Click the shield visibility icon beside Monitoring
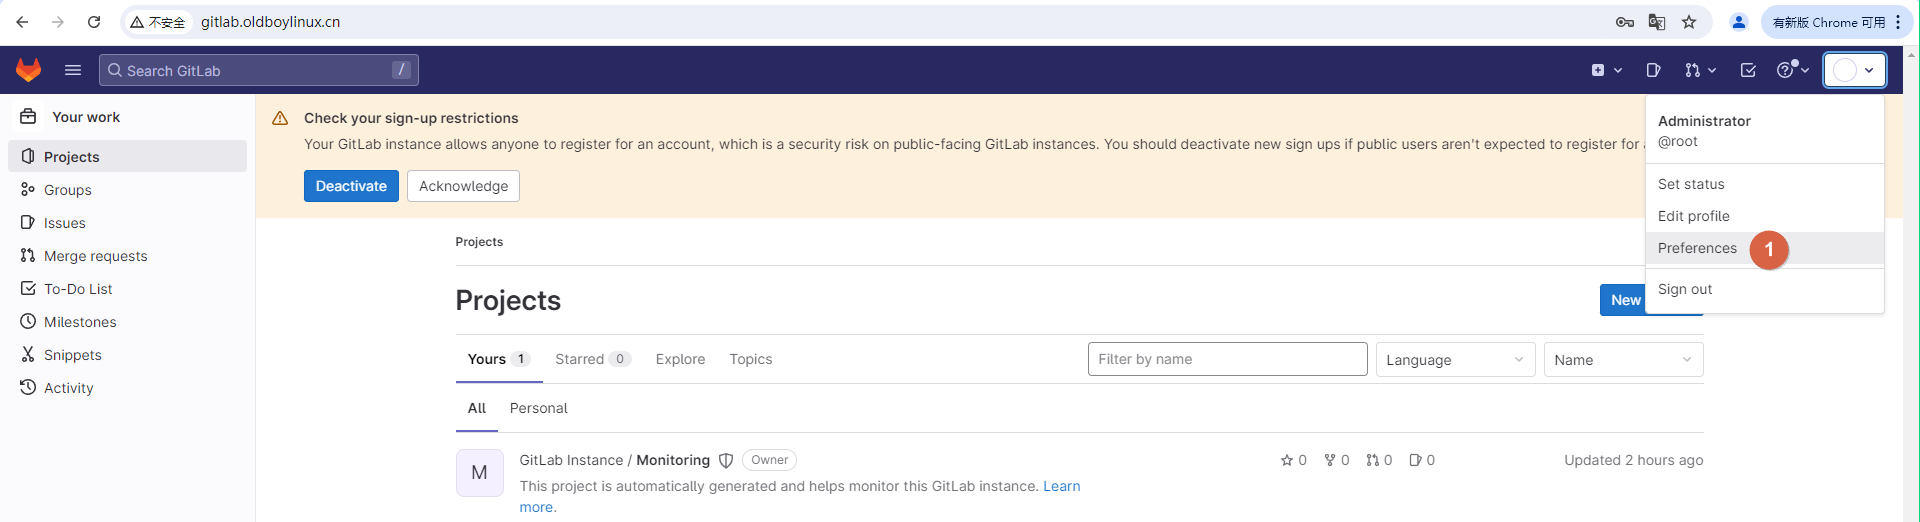Image resolution: width=1920 pixels, height=522 pixels. [726, 461]
